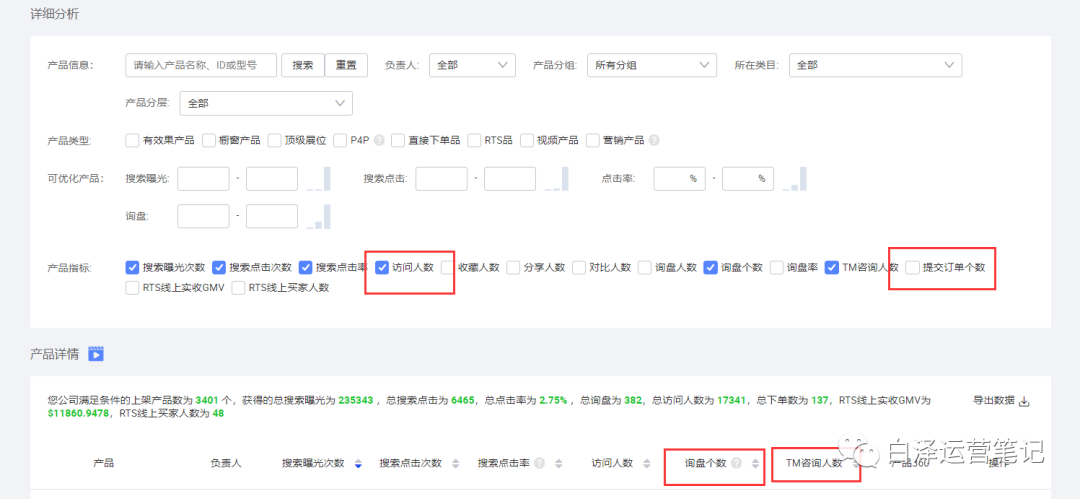This screenshot has width=1080, height=499.
Task: Click the 询盘 maximum value field
Action: (272, 216)
